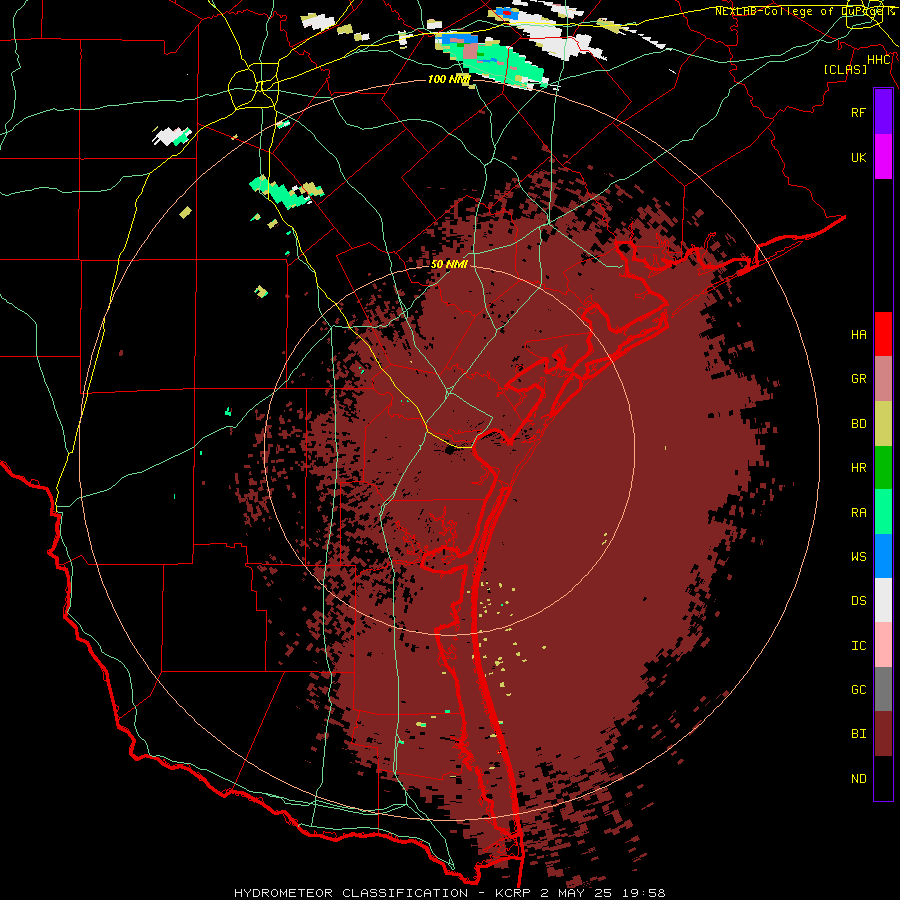The image size is (900, 900).
Task: Select the BD yellow legend color block
Action: [x=883, y=424]
